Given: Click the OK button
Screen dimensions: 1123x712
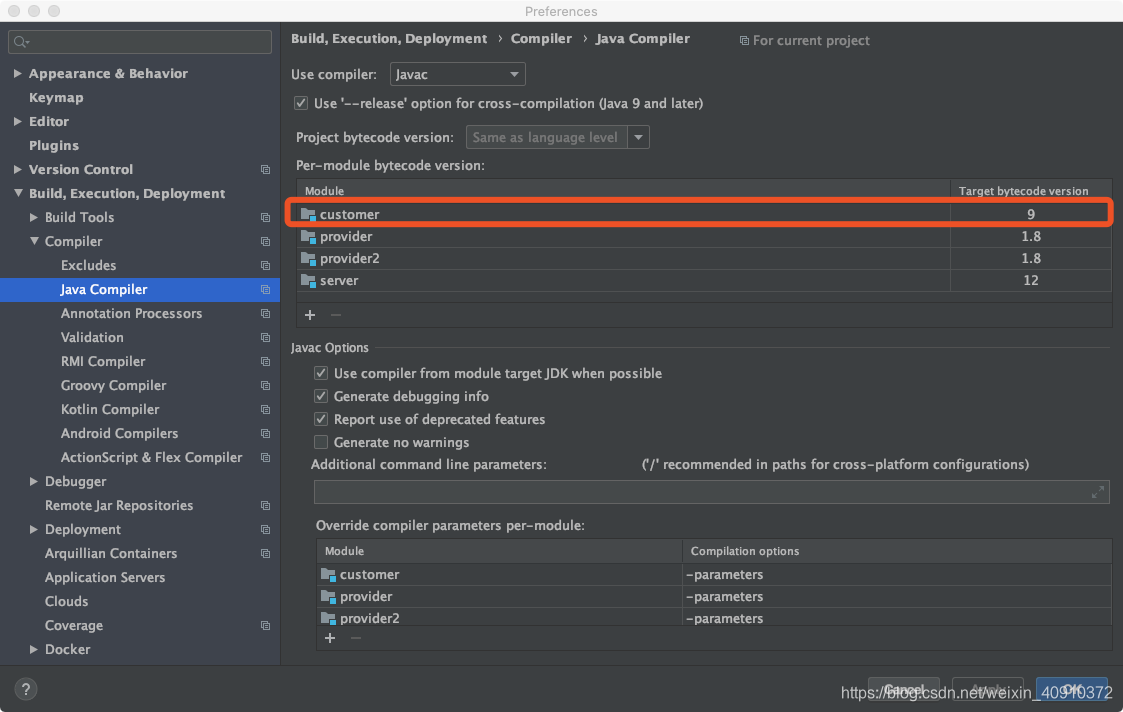Looking at the screenshot, I should pos(1071,689).
